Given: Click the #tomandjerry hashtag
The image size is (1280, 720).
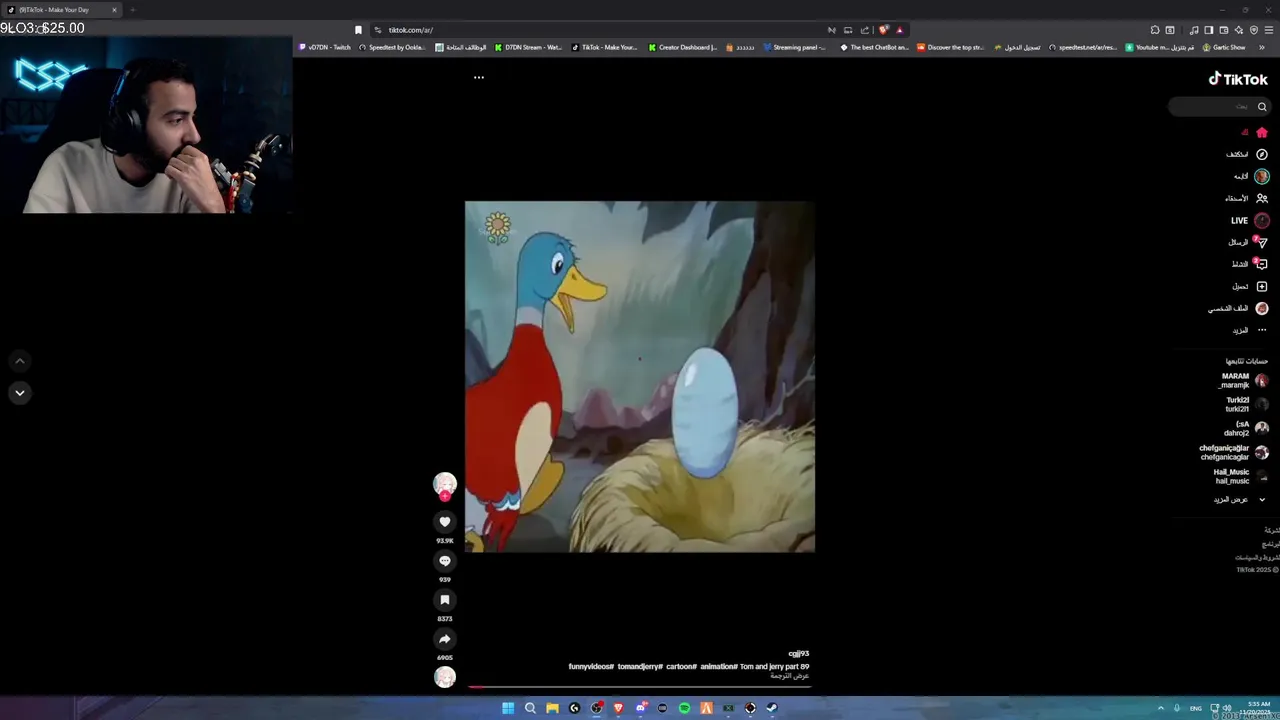Looking at the screenshot, I should click(x=640, y=666).
